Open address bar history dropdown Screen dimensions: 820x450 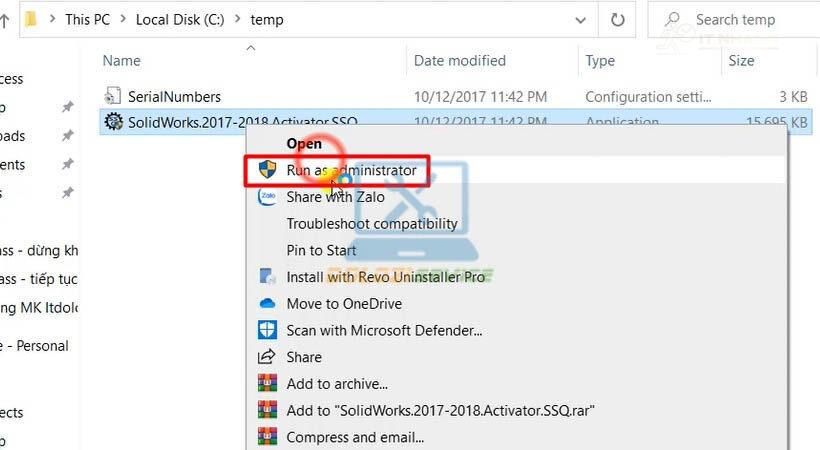(581, 19)
